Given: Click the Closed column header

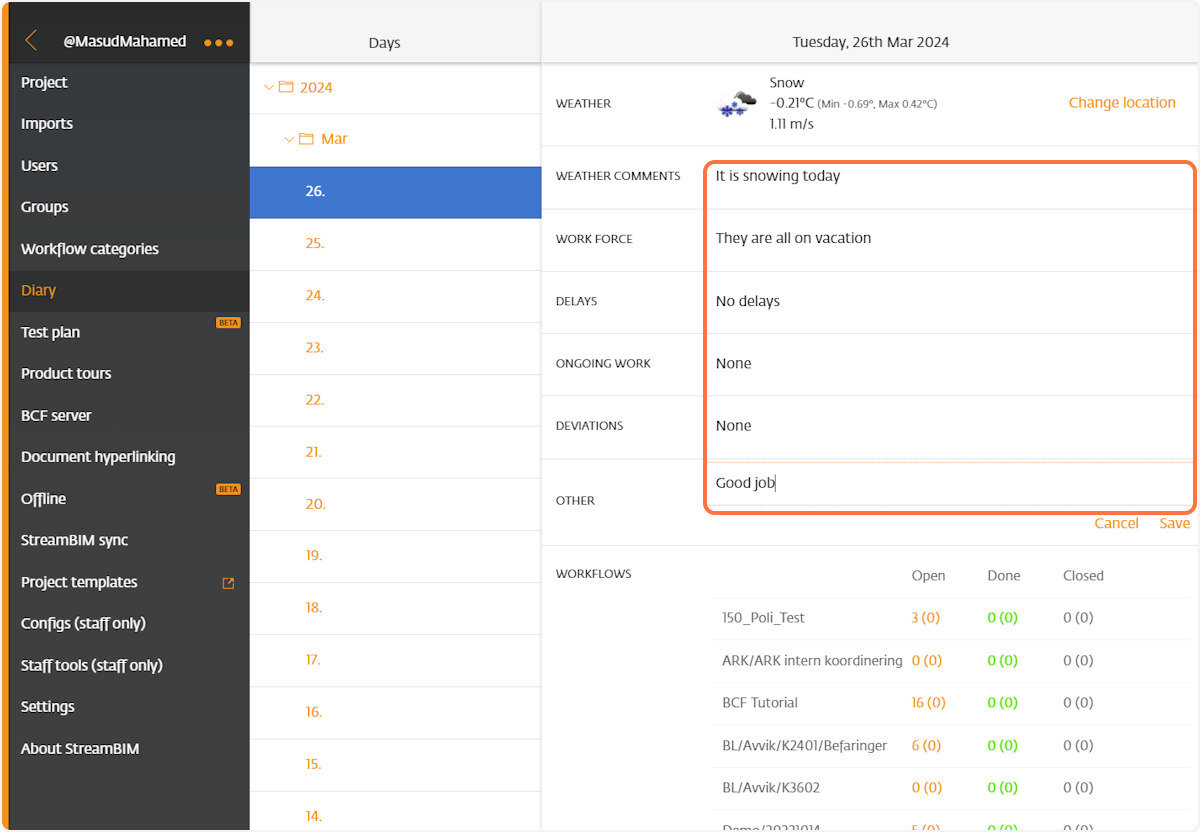Looking at the screenshot, I should pyautogui.click(x=1083, y=576).
